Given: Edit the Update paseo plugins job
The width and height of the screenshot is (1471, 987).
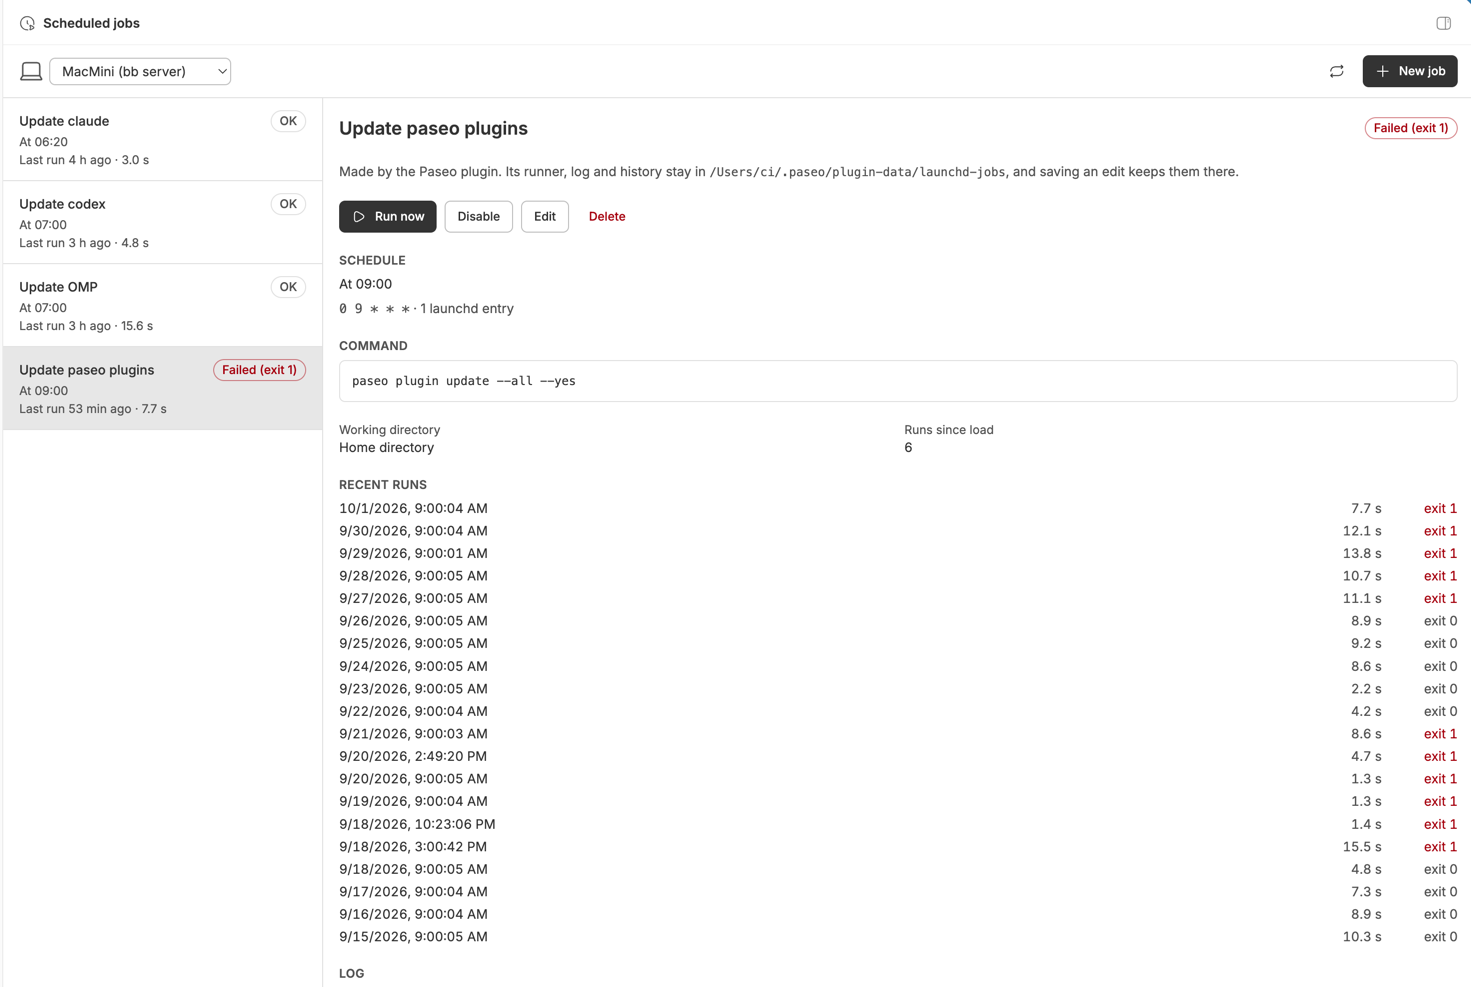Looking at the screenshot, I should pyautogui.click(x=544, y=216).
